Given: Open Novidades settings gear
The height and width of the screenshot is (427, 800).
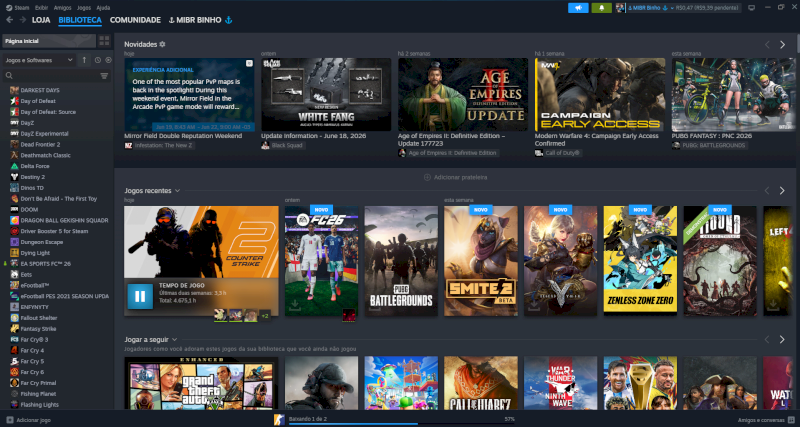Looking at the screenshot, I should pos(162,44).
